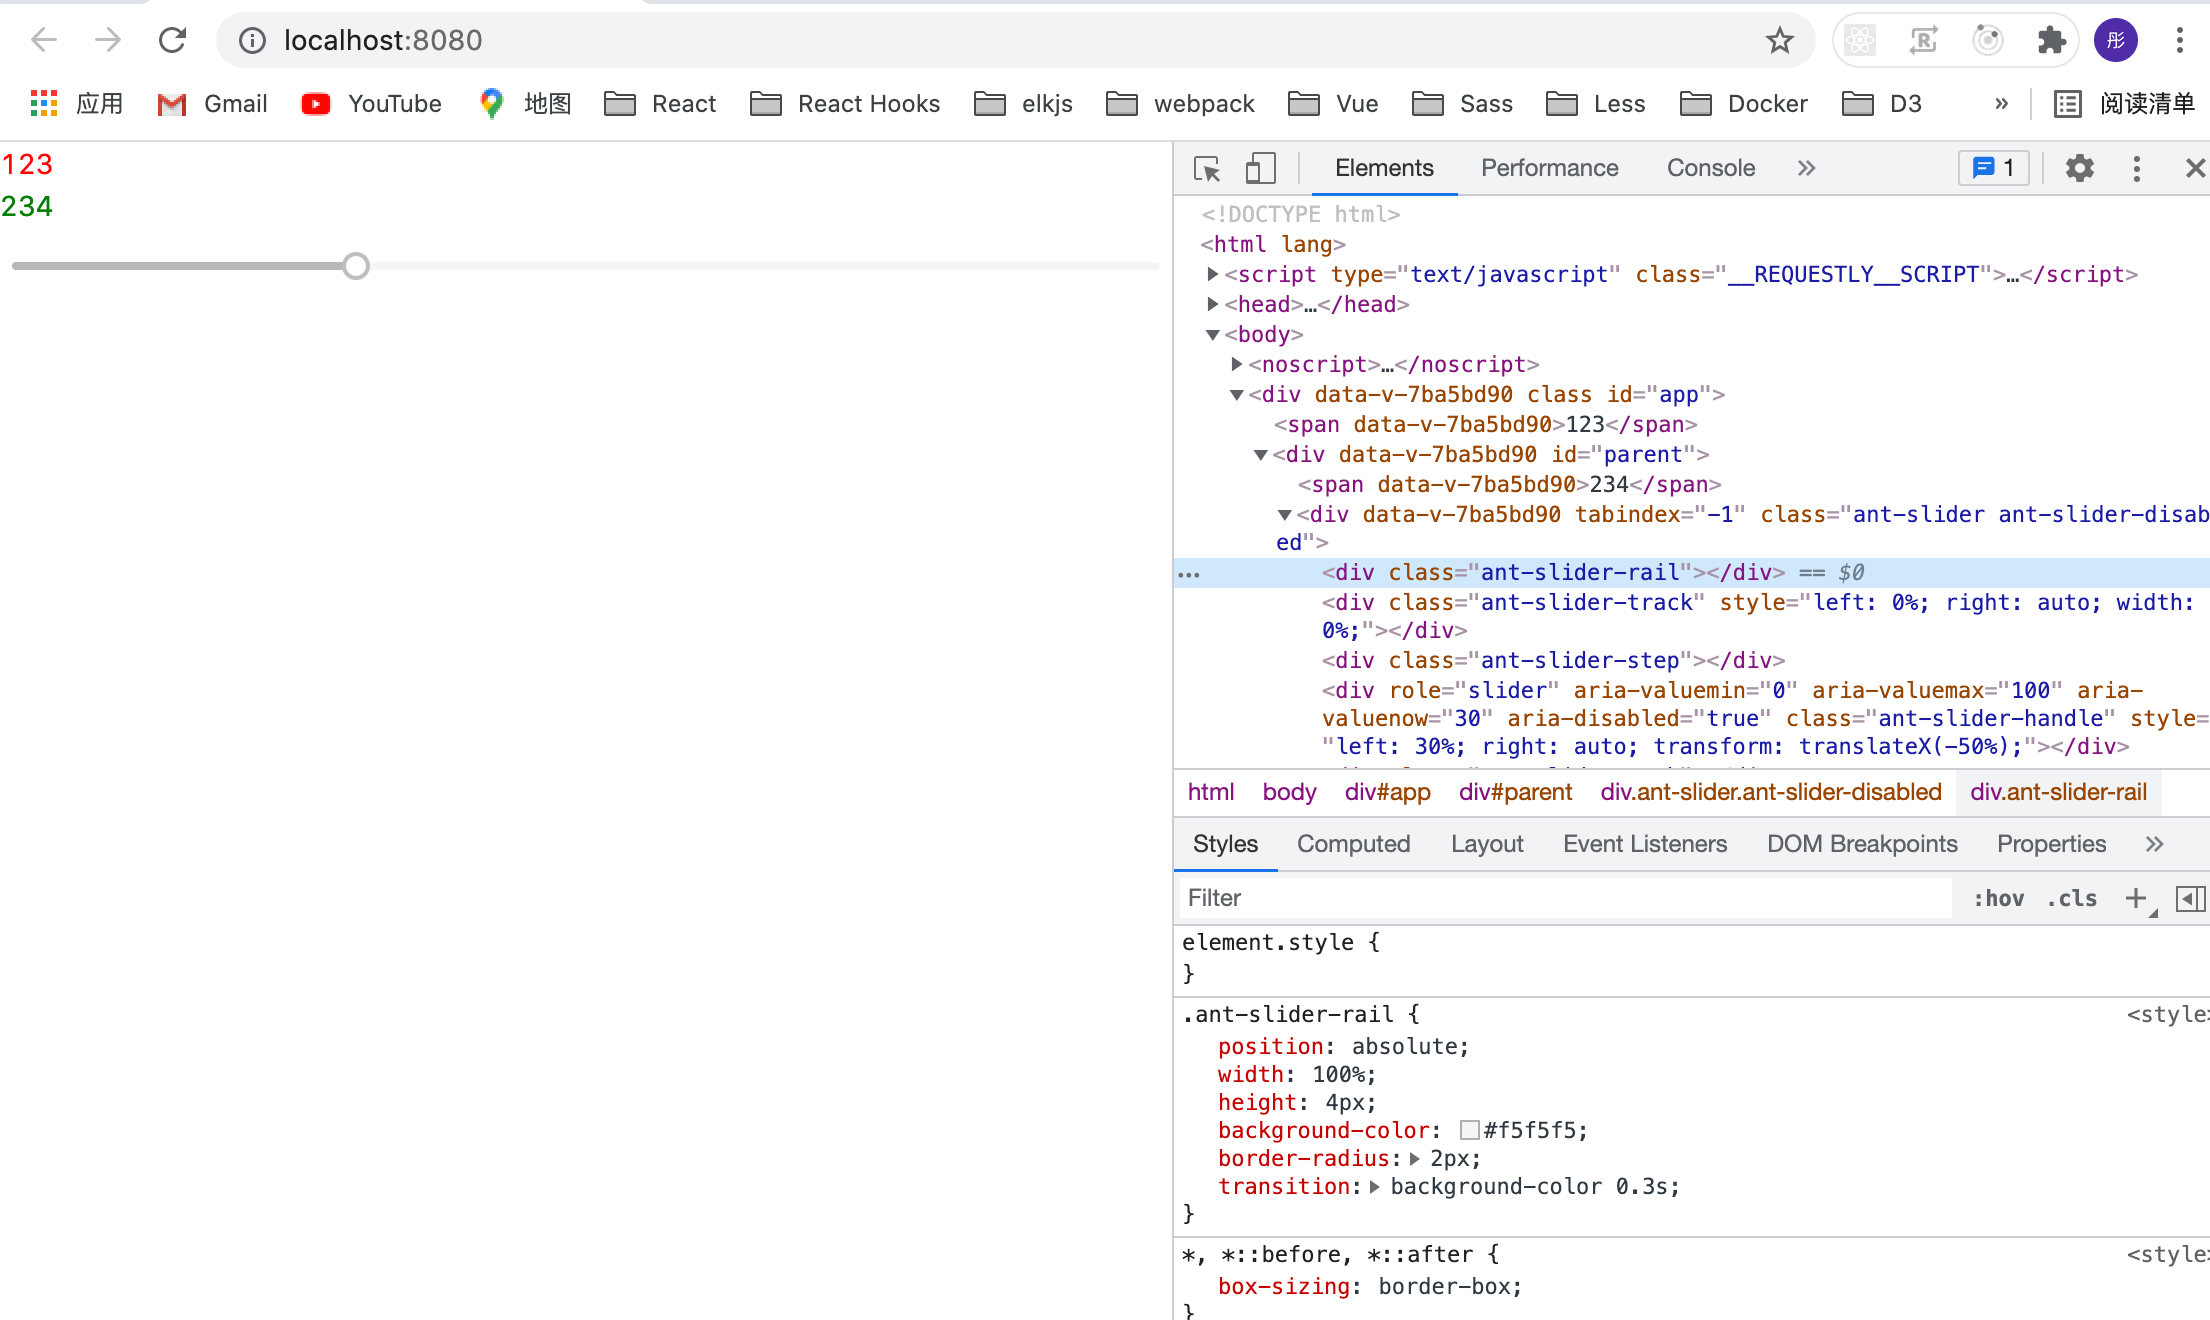Switch to the Console panel tab
This screenshot has height=1320, width=2210.
[x=1710, y=168]
